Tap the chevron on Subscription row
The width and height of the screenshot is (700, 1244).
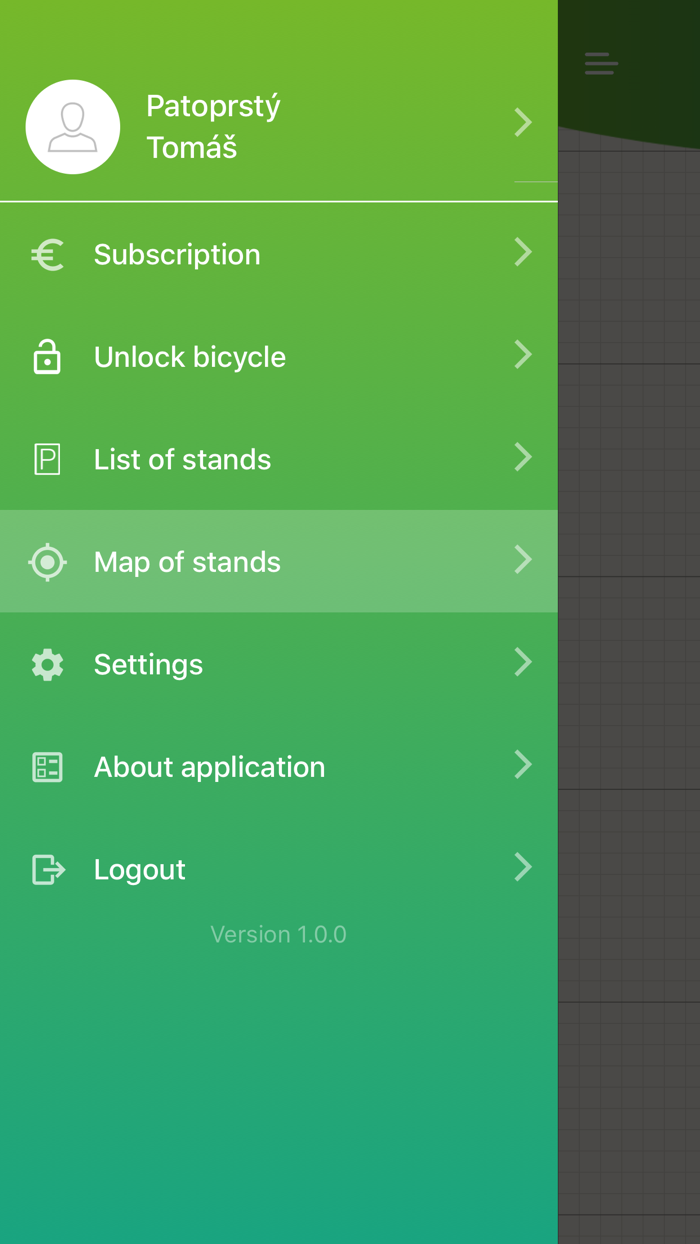coord(523,252)
